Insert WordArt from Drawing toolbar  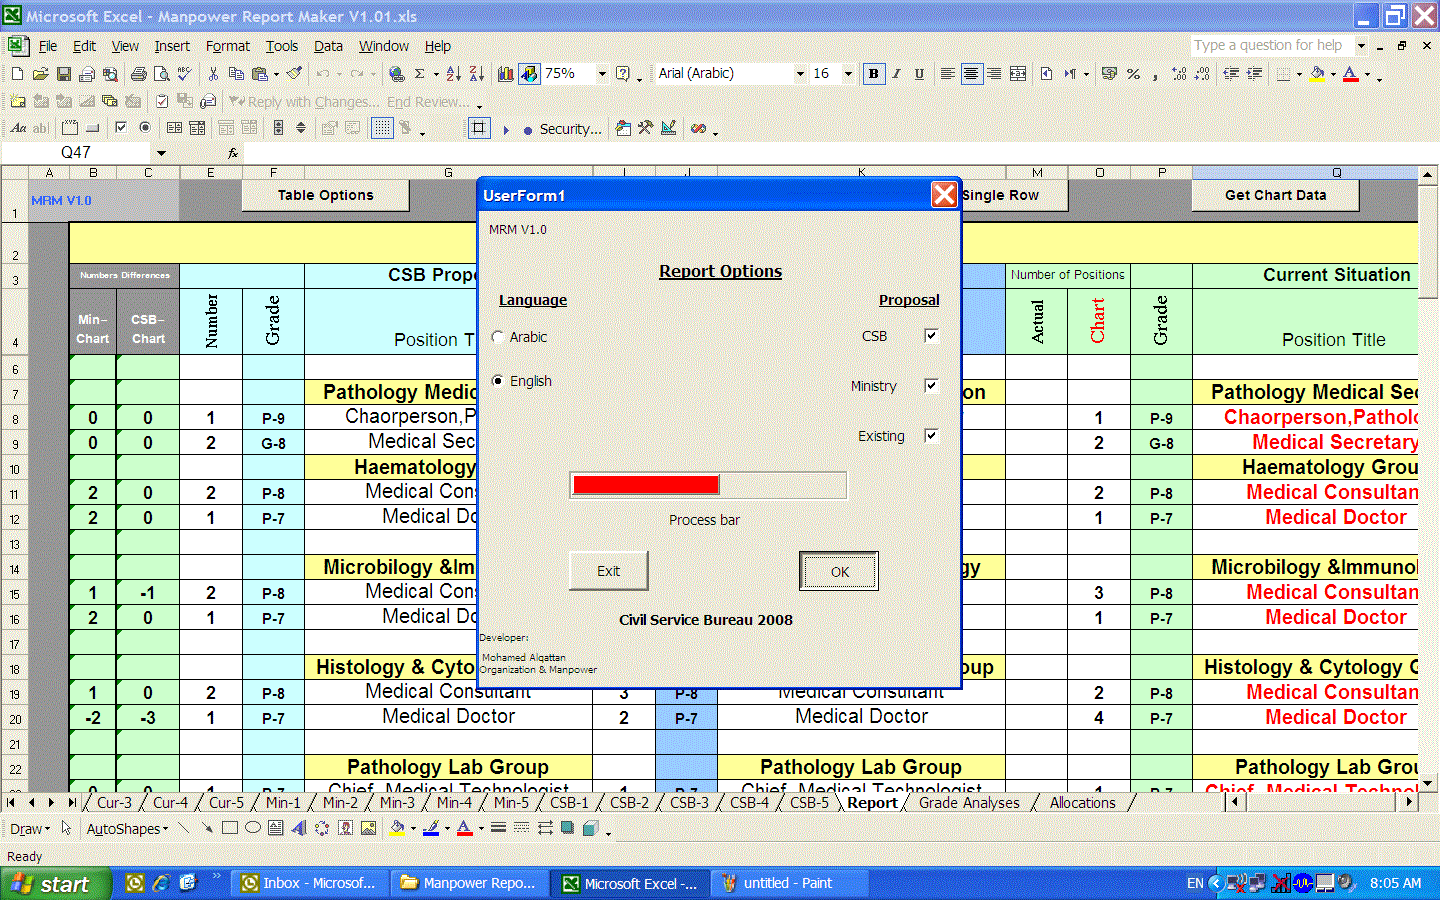299,828
